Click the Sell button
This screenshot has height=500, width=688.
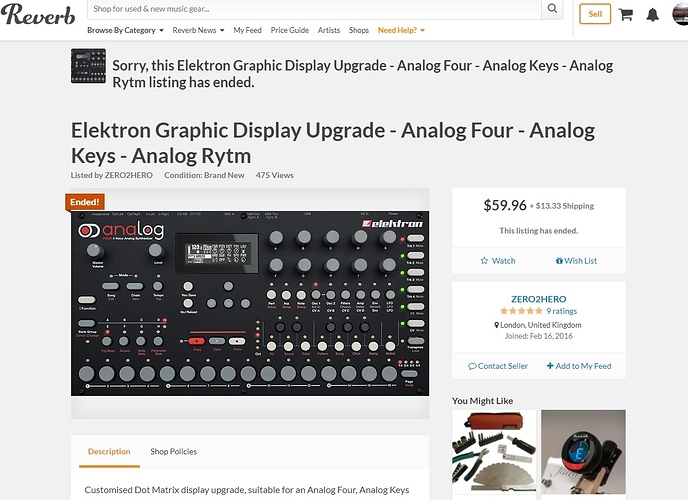pyautogui.click(x=595, y=14)
